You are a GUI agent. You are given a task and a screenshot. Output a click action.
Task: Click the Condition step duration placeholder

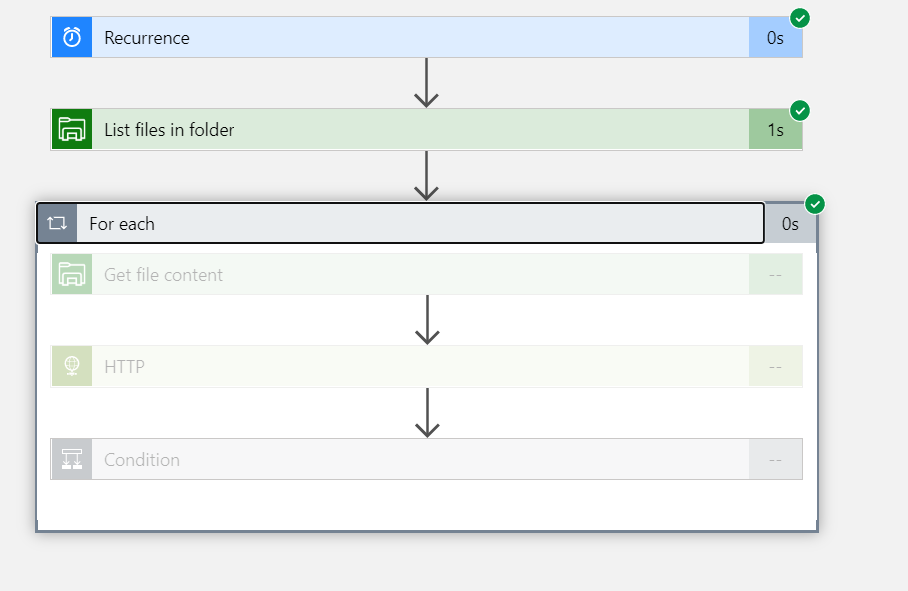click(775, 460)
